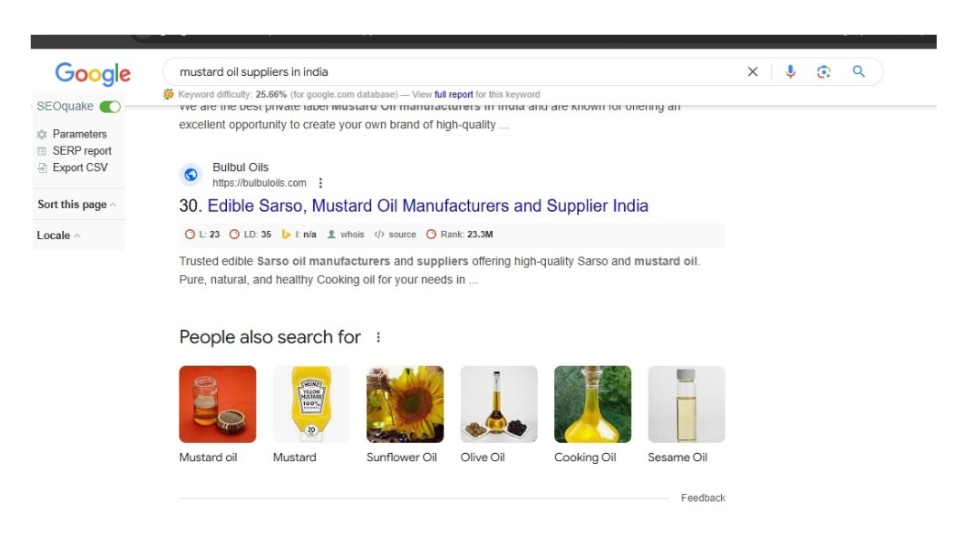967x560 pixels.
Task: Expand the Sort this page section
Action: (x=76, y=204)
